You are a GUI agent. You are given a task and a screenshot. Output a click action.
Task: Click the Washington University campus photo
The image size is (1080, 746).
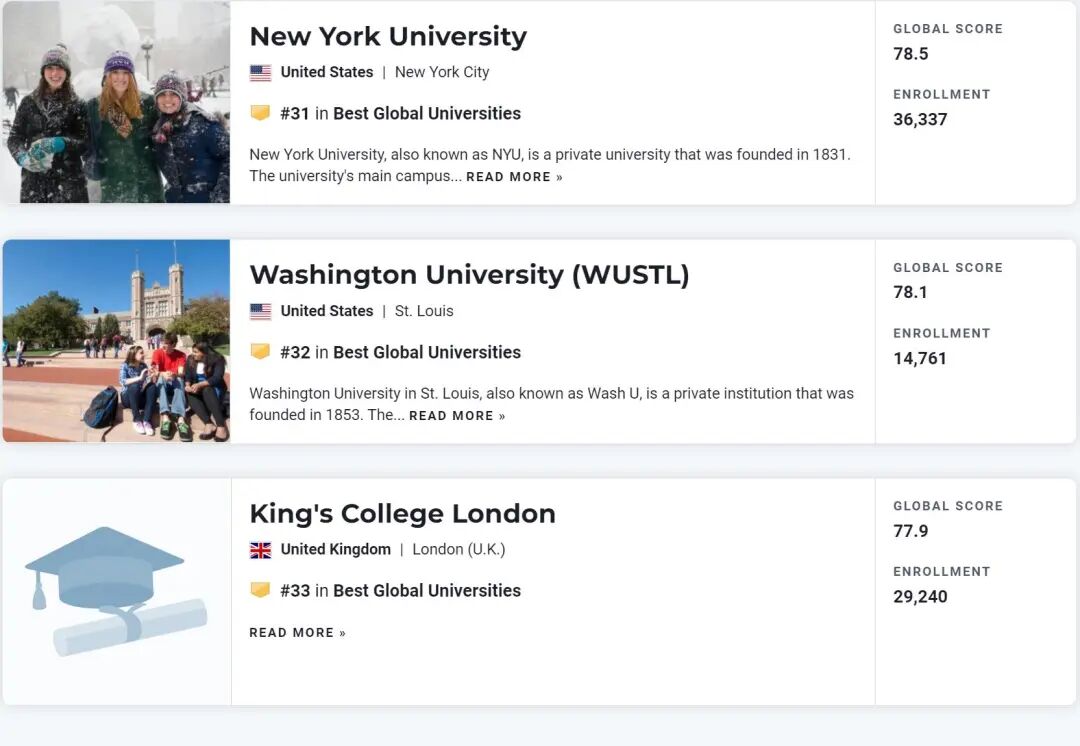116,341
